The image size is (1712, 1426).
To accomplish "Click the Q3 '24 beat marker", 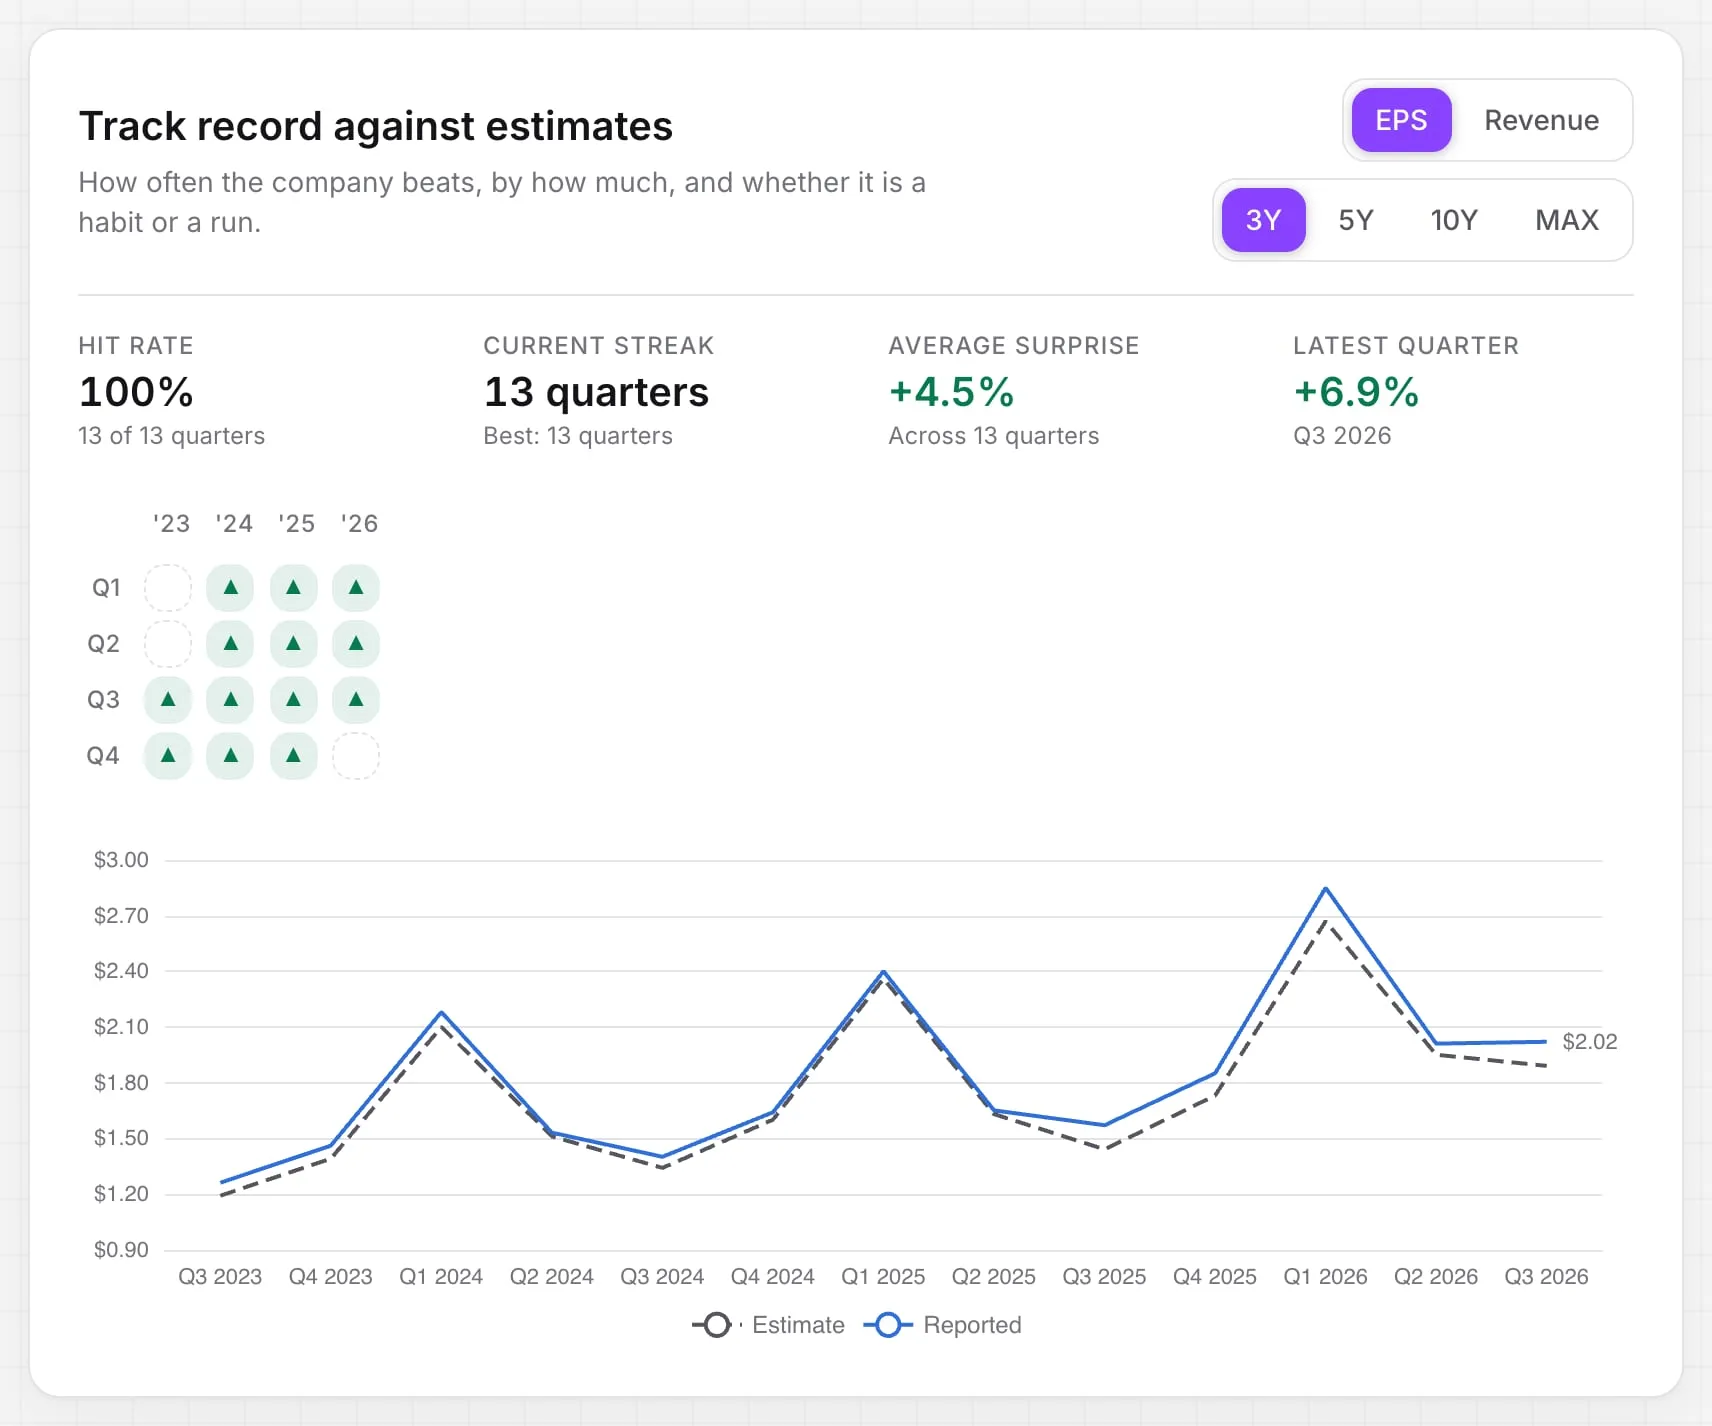I will tap(230, 699).
